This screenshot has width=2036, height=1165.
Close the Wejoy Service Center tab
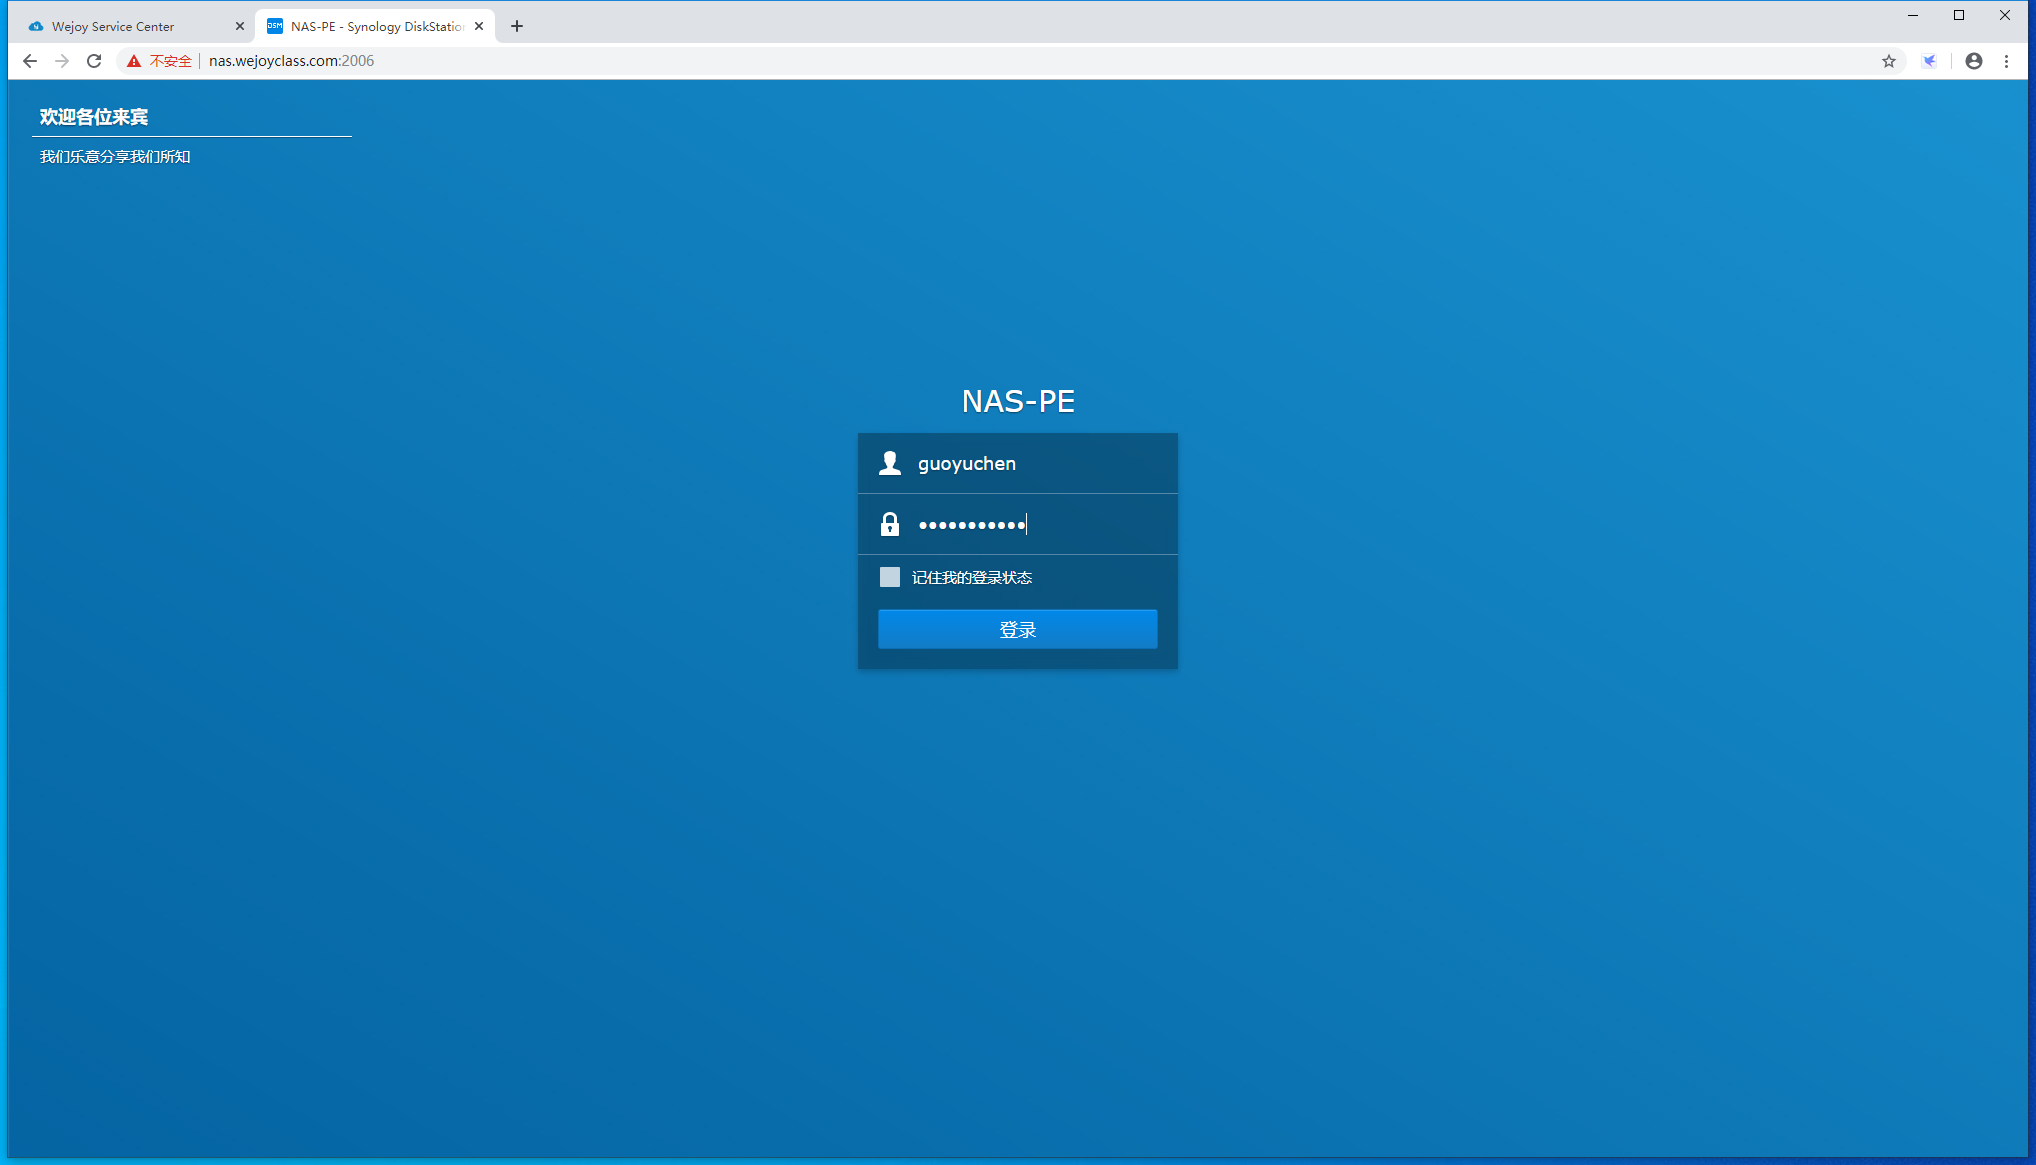tap(239, 26)
